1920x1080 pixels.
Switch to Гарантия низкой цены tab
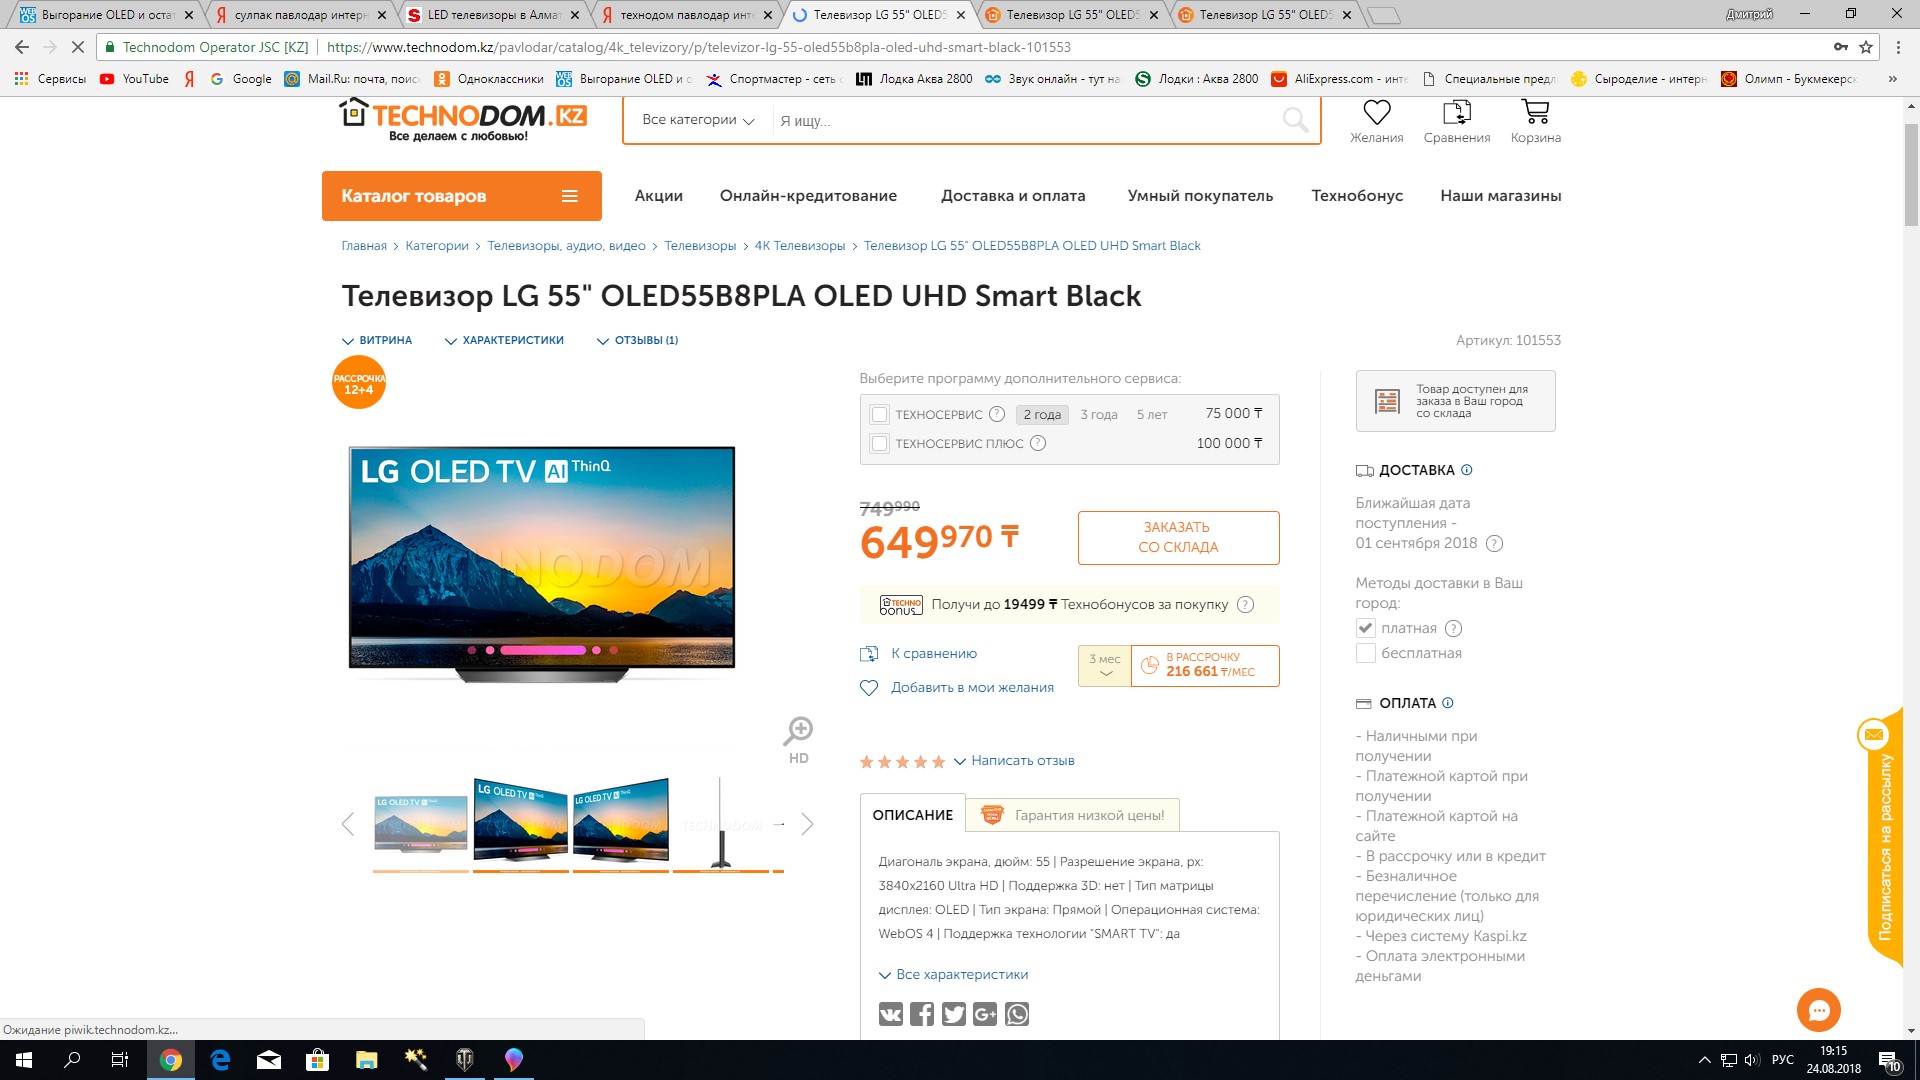pos(1073,815)
